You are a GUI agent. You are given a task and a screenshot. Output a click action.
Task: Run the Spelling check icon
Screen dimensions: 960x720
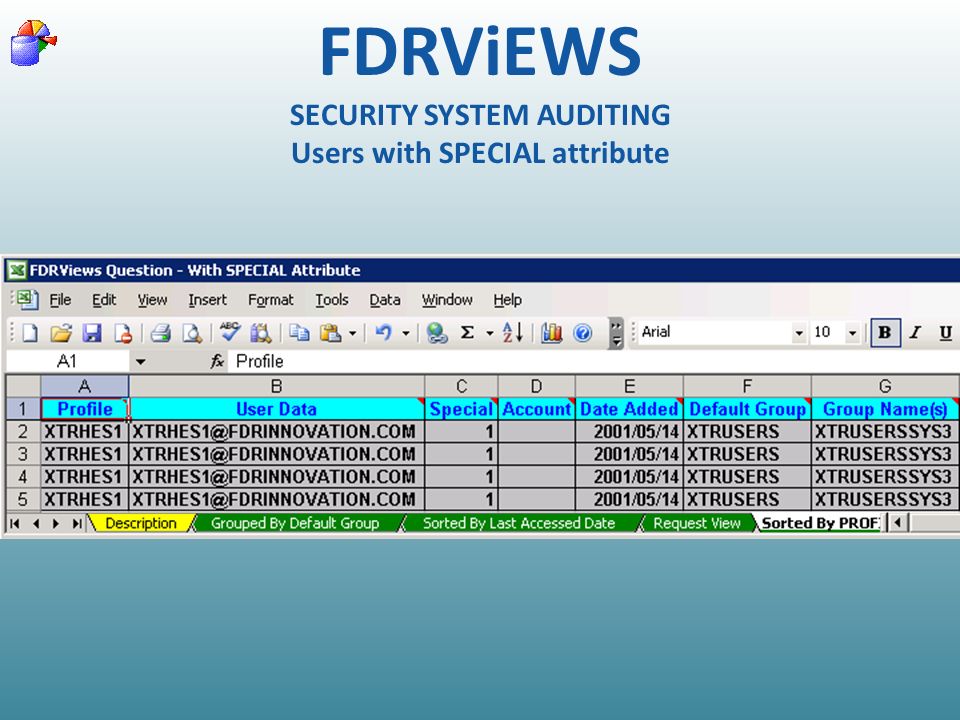(x=230, y=332)
